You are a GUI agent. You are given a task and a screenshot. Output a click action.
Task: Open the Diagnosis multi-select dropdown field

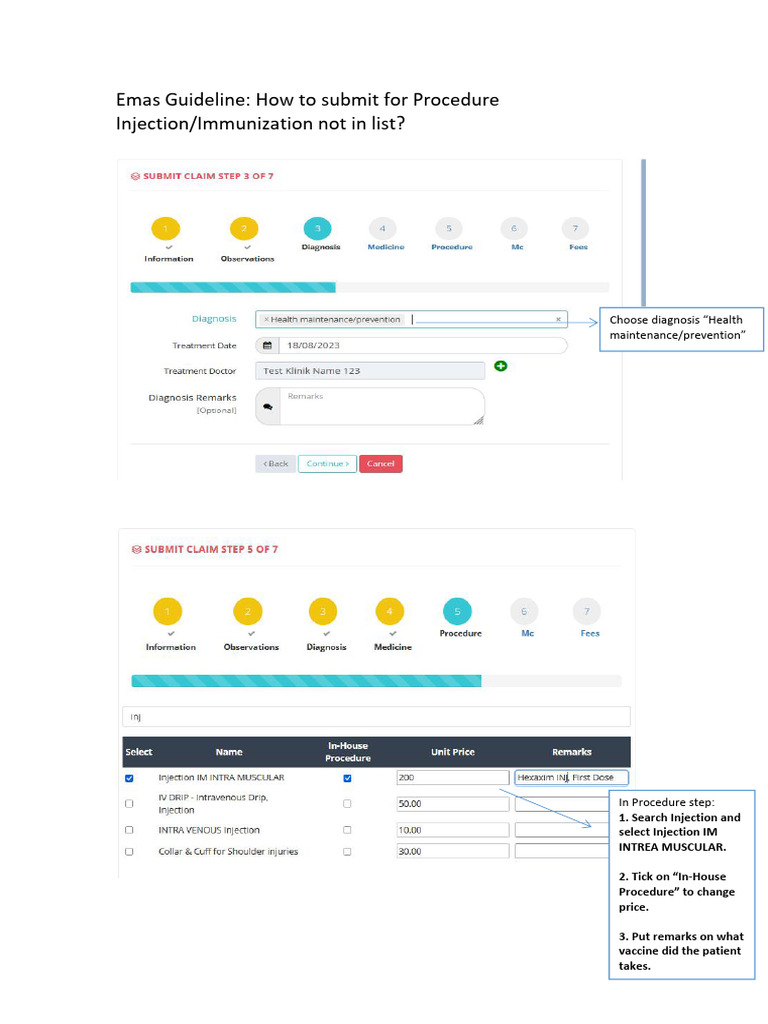411,319
